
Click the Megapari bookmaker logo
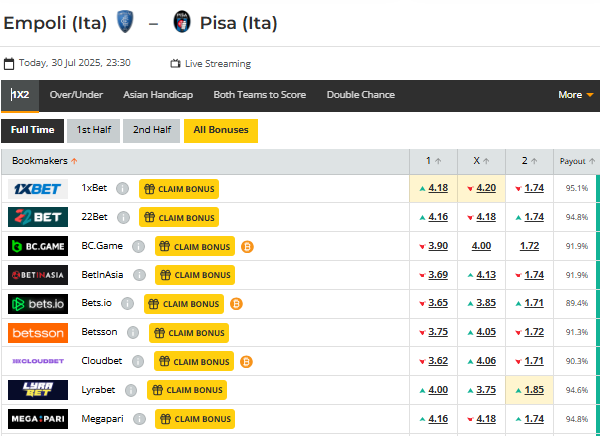coord(38,418)
